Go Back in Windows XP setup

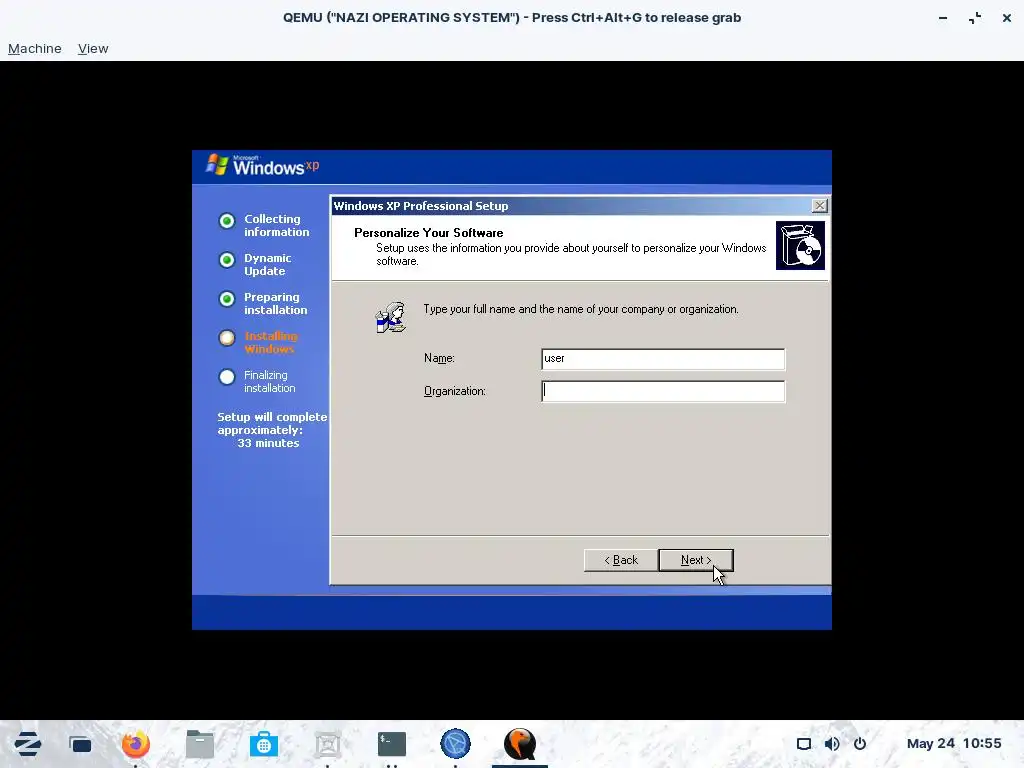click(x=620, y=560)
